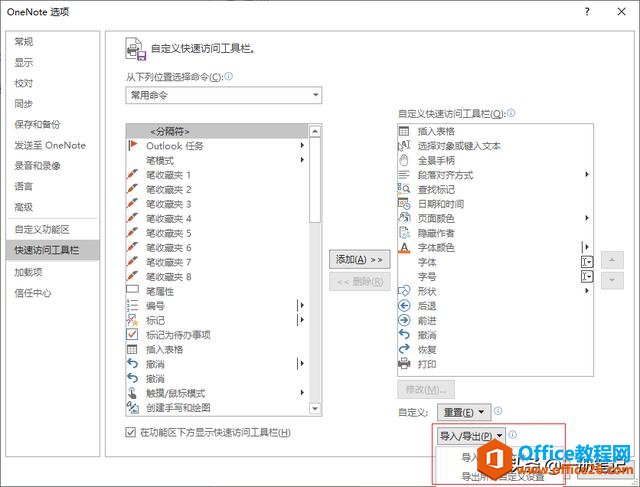Click scroll up arrow of commands list

pos(315,131)
